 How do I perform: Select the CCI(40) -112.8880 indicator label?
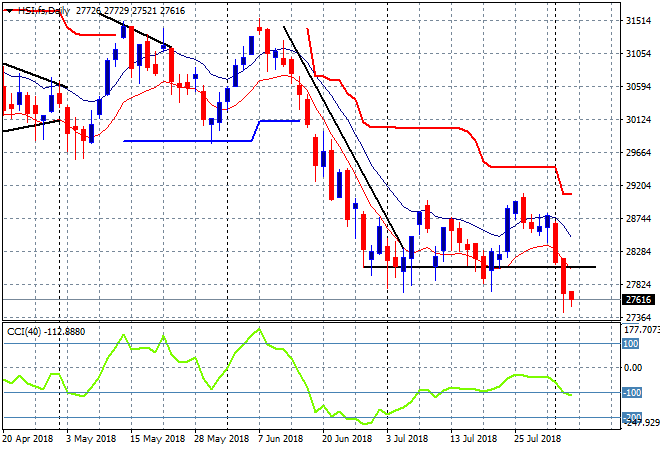pos(46,332)
